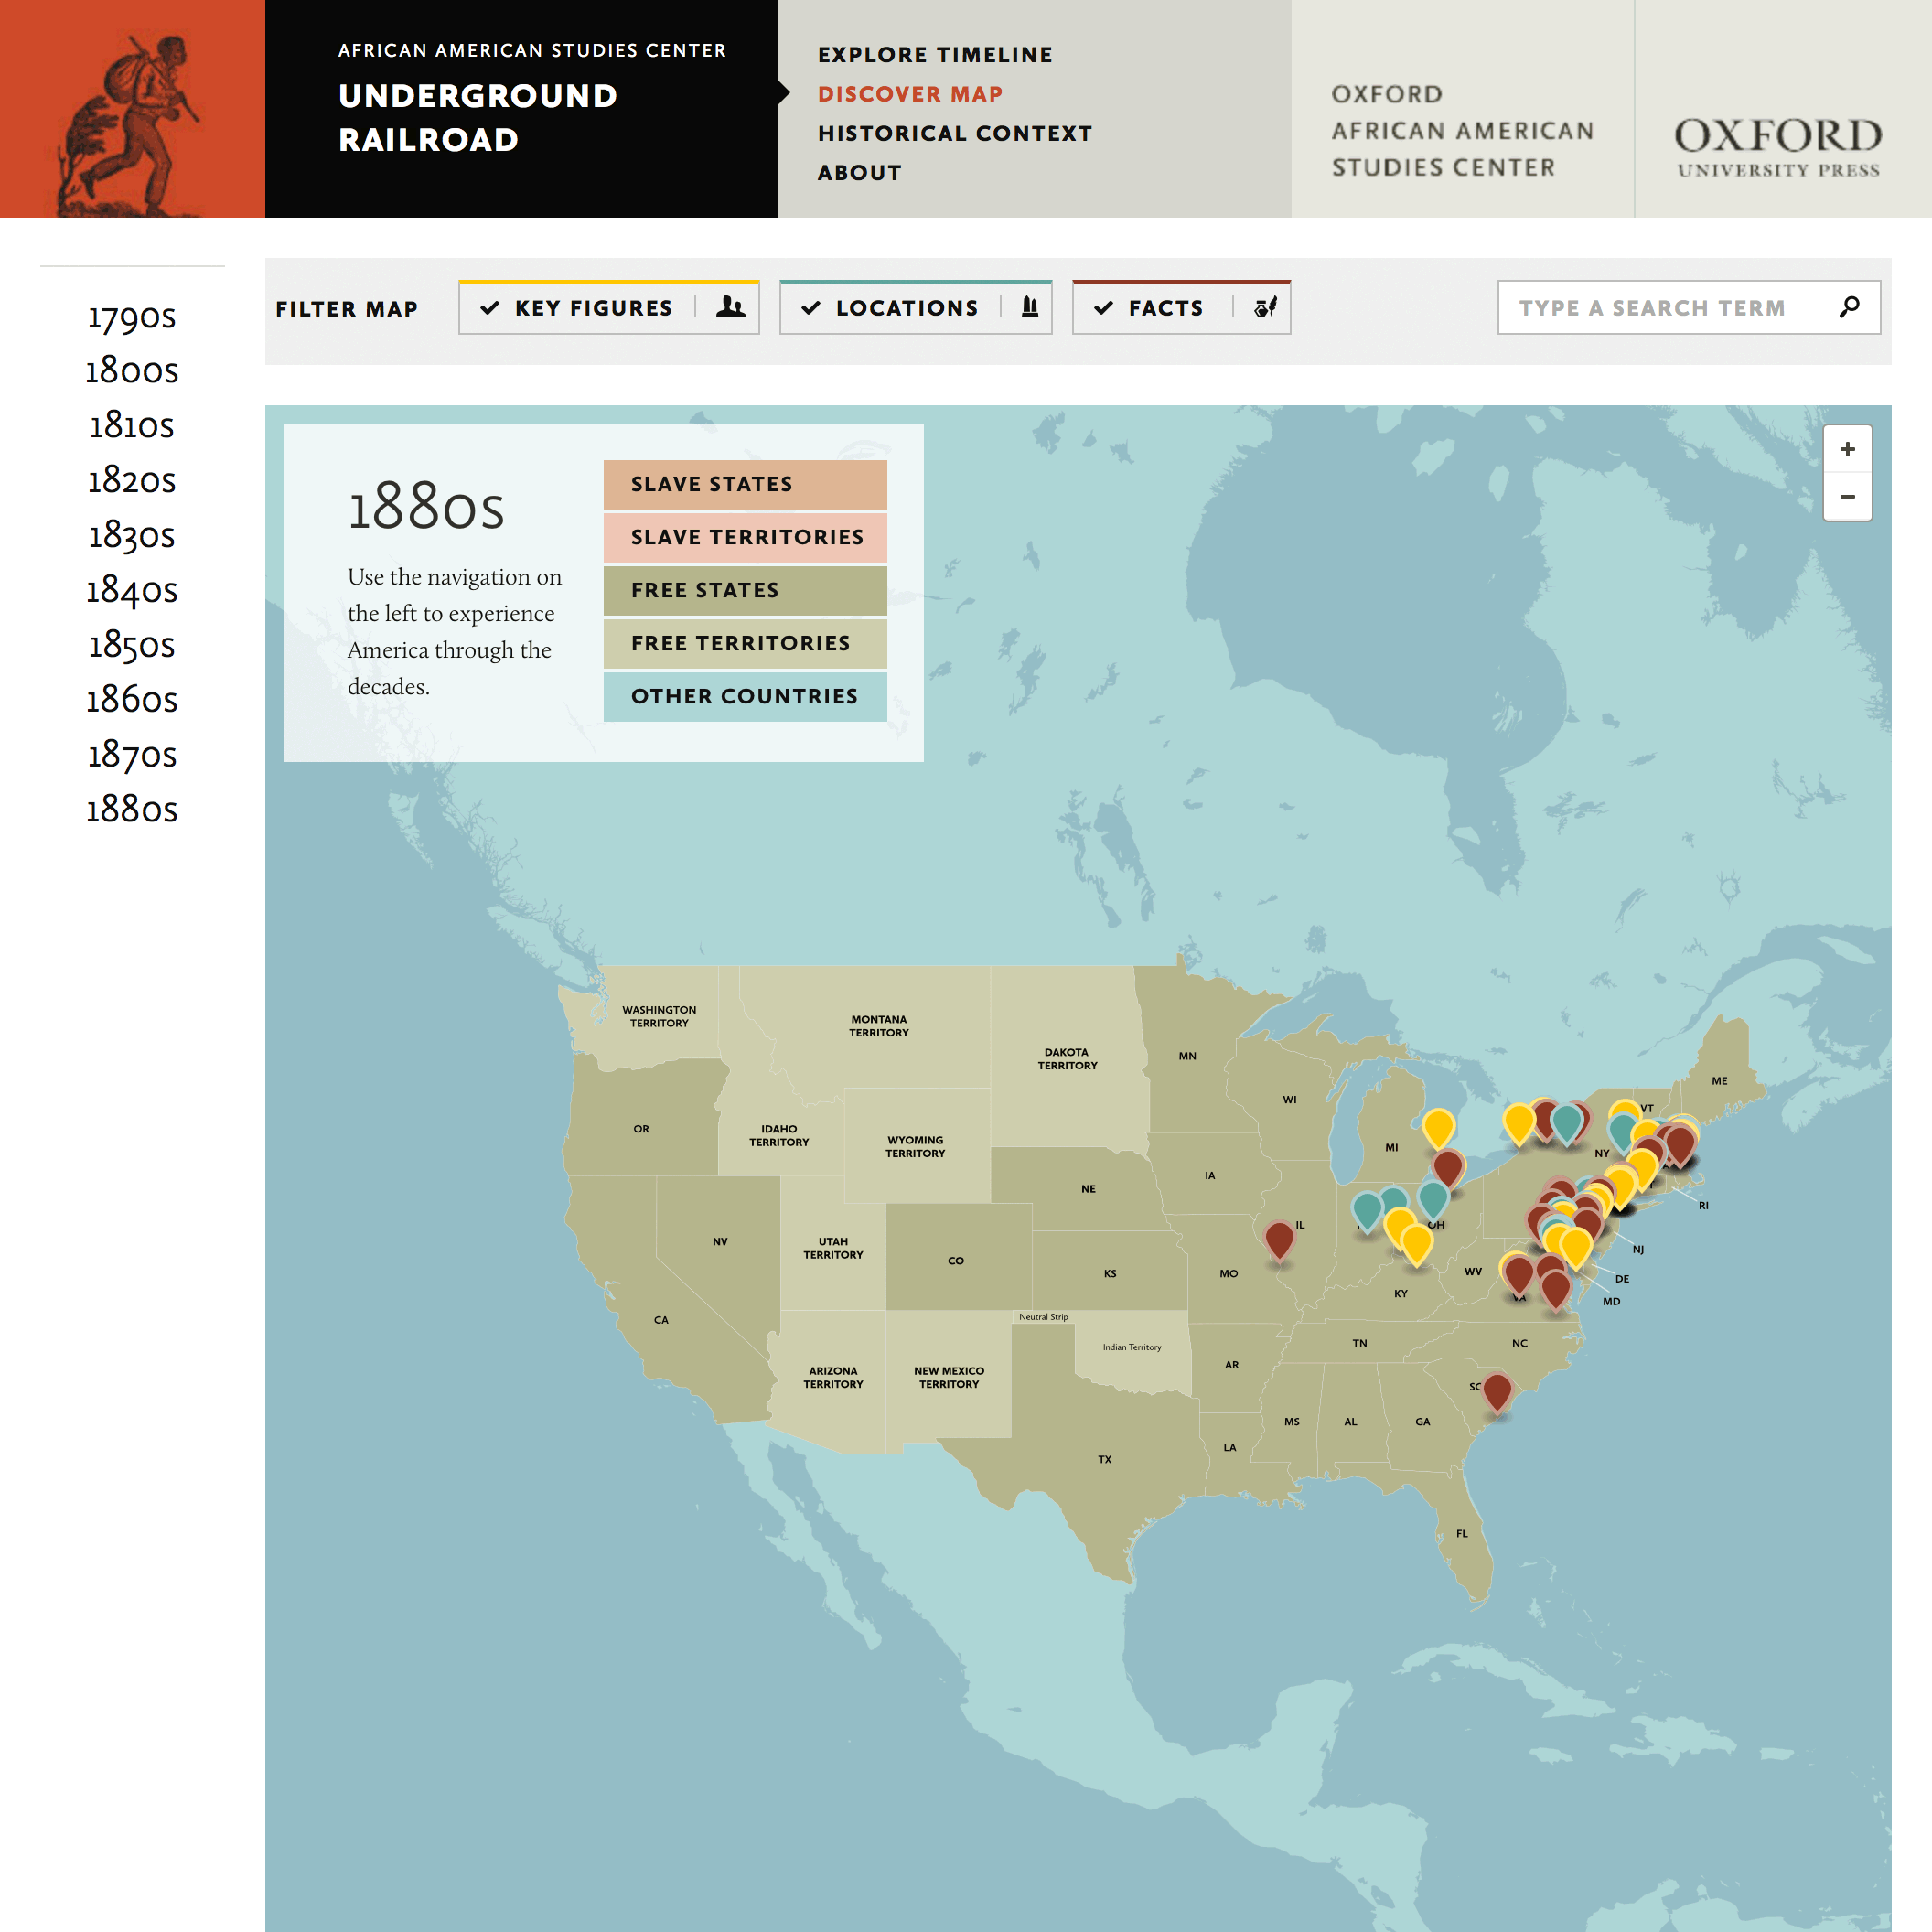Select the rightmost dark red pin in Massachusetts

point(1680,1146)
